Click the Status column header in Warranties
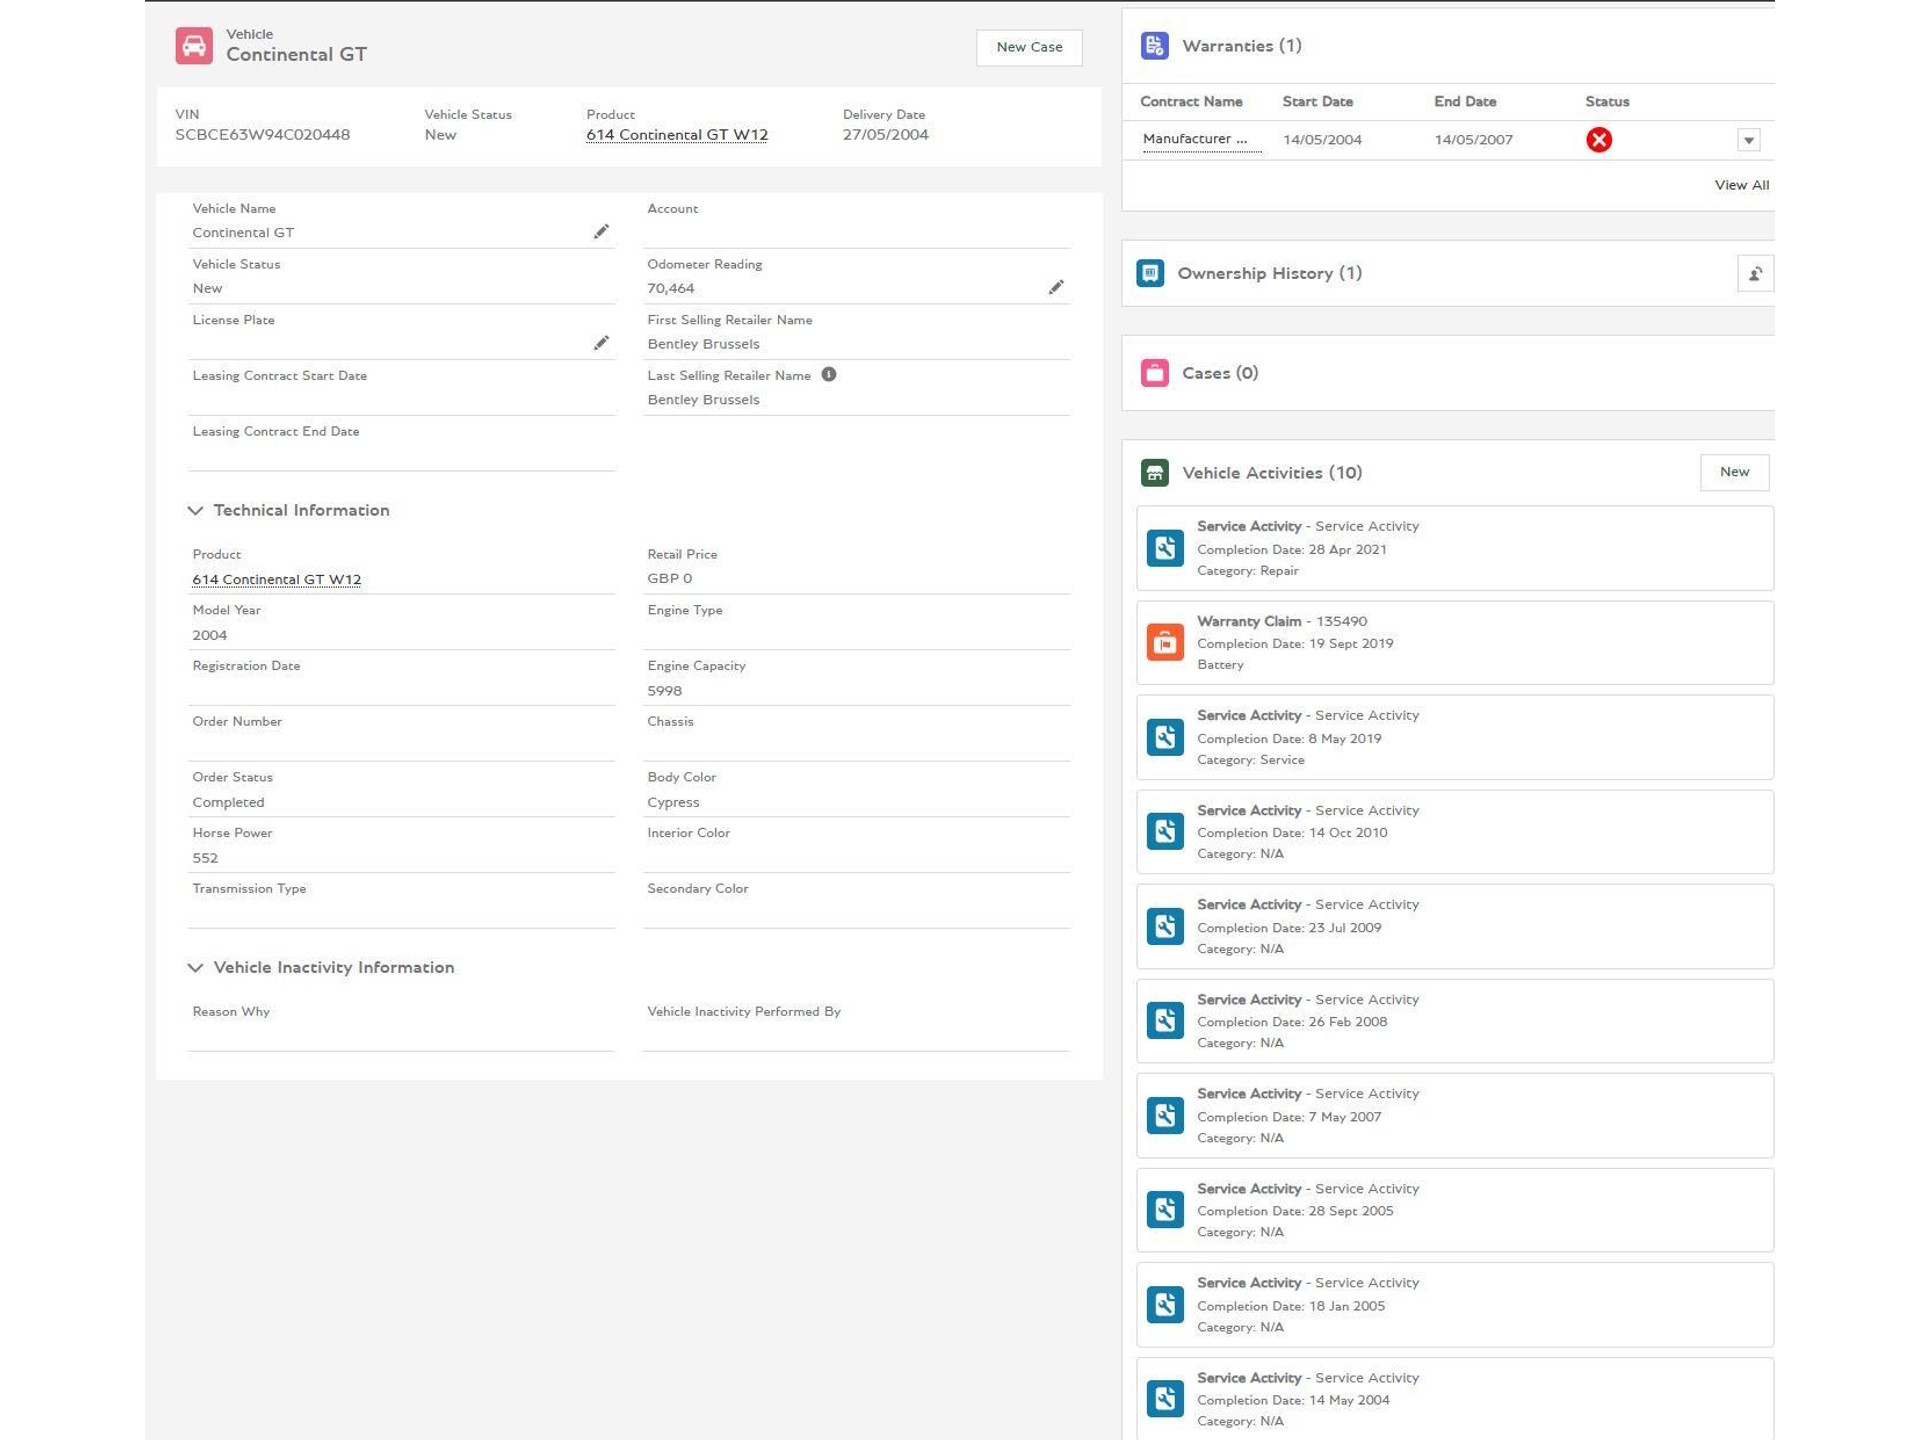Screen dimensions: 1920x1440 (1607, 102)
